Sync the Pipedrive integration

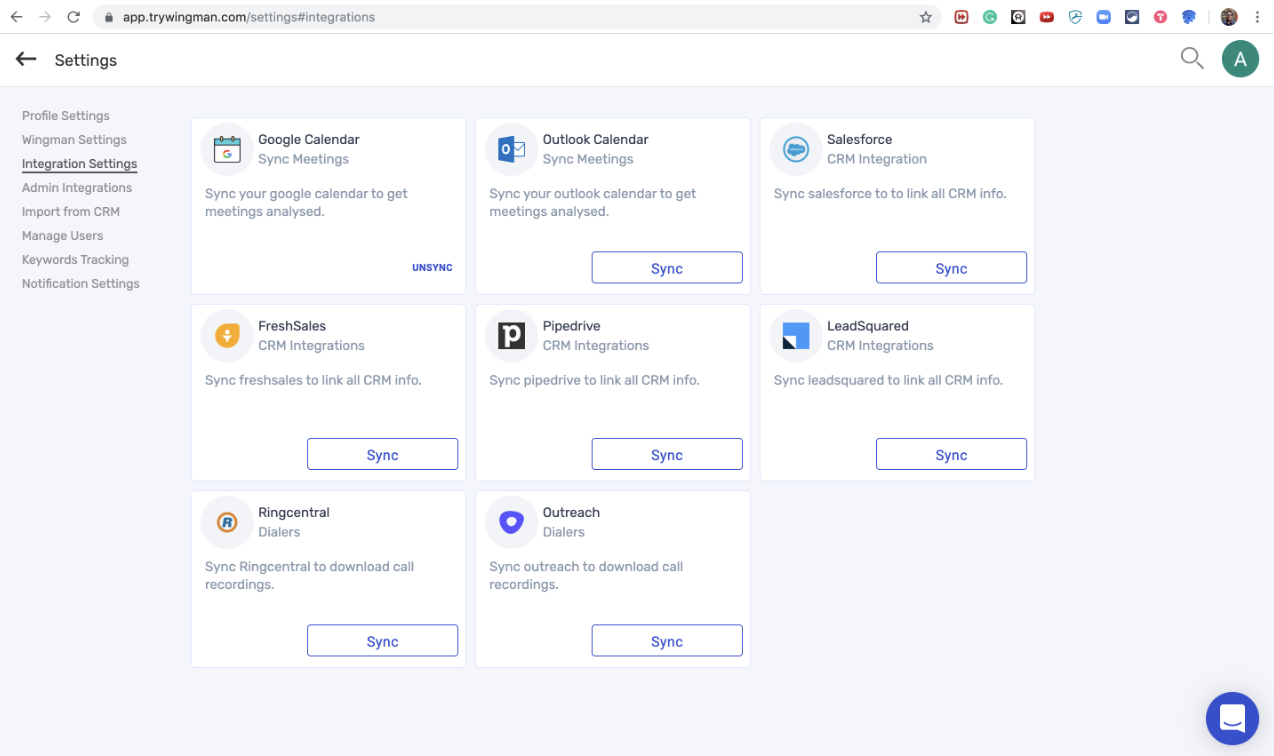coord(667,454)
